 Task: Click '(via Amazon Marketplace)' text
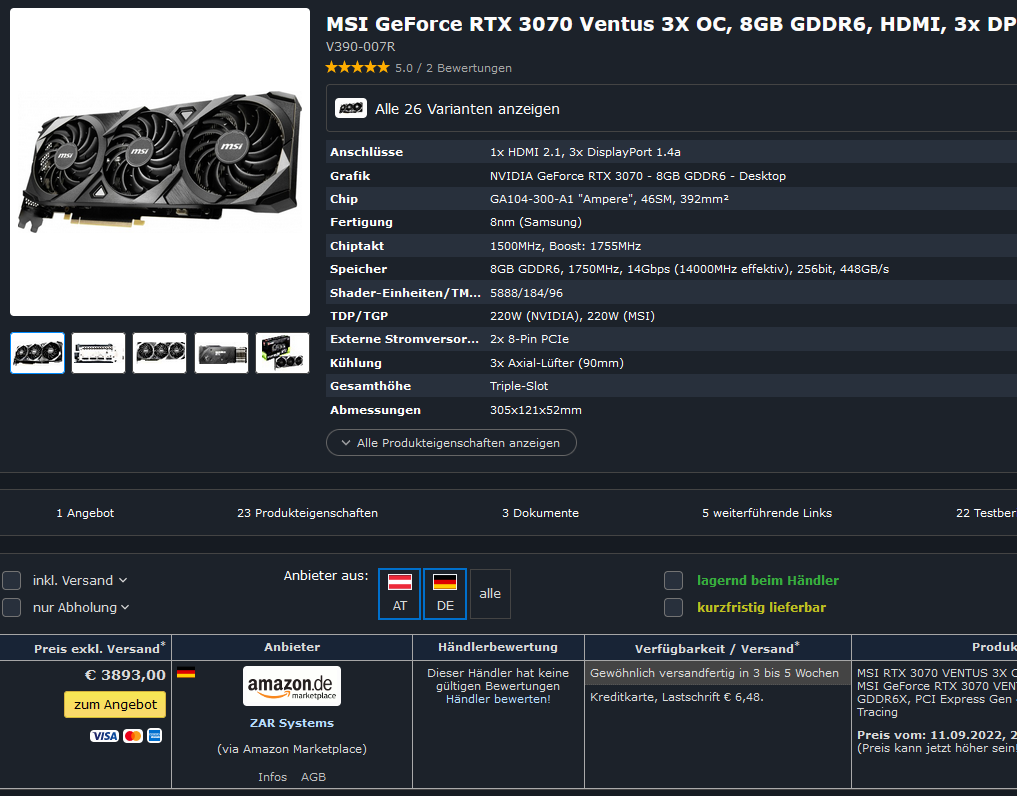click(292, 749)
